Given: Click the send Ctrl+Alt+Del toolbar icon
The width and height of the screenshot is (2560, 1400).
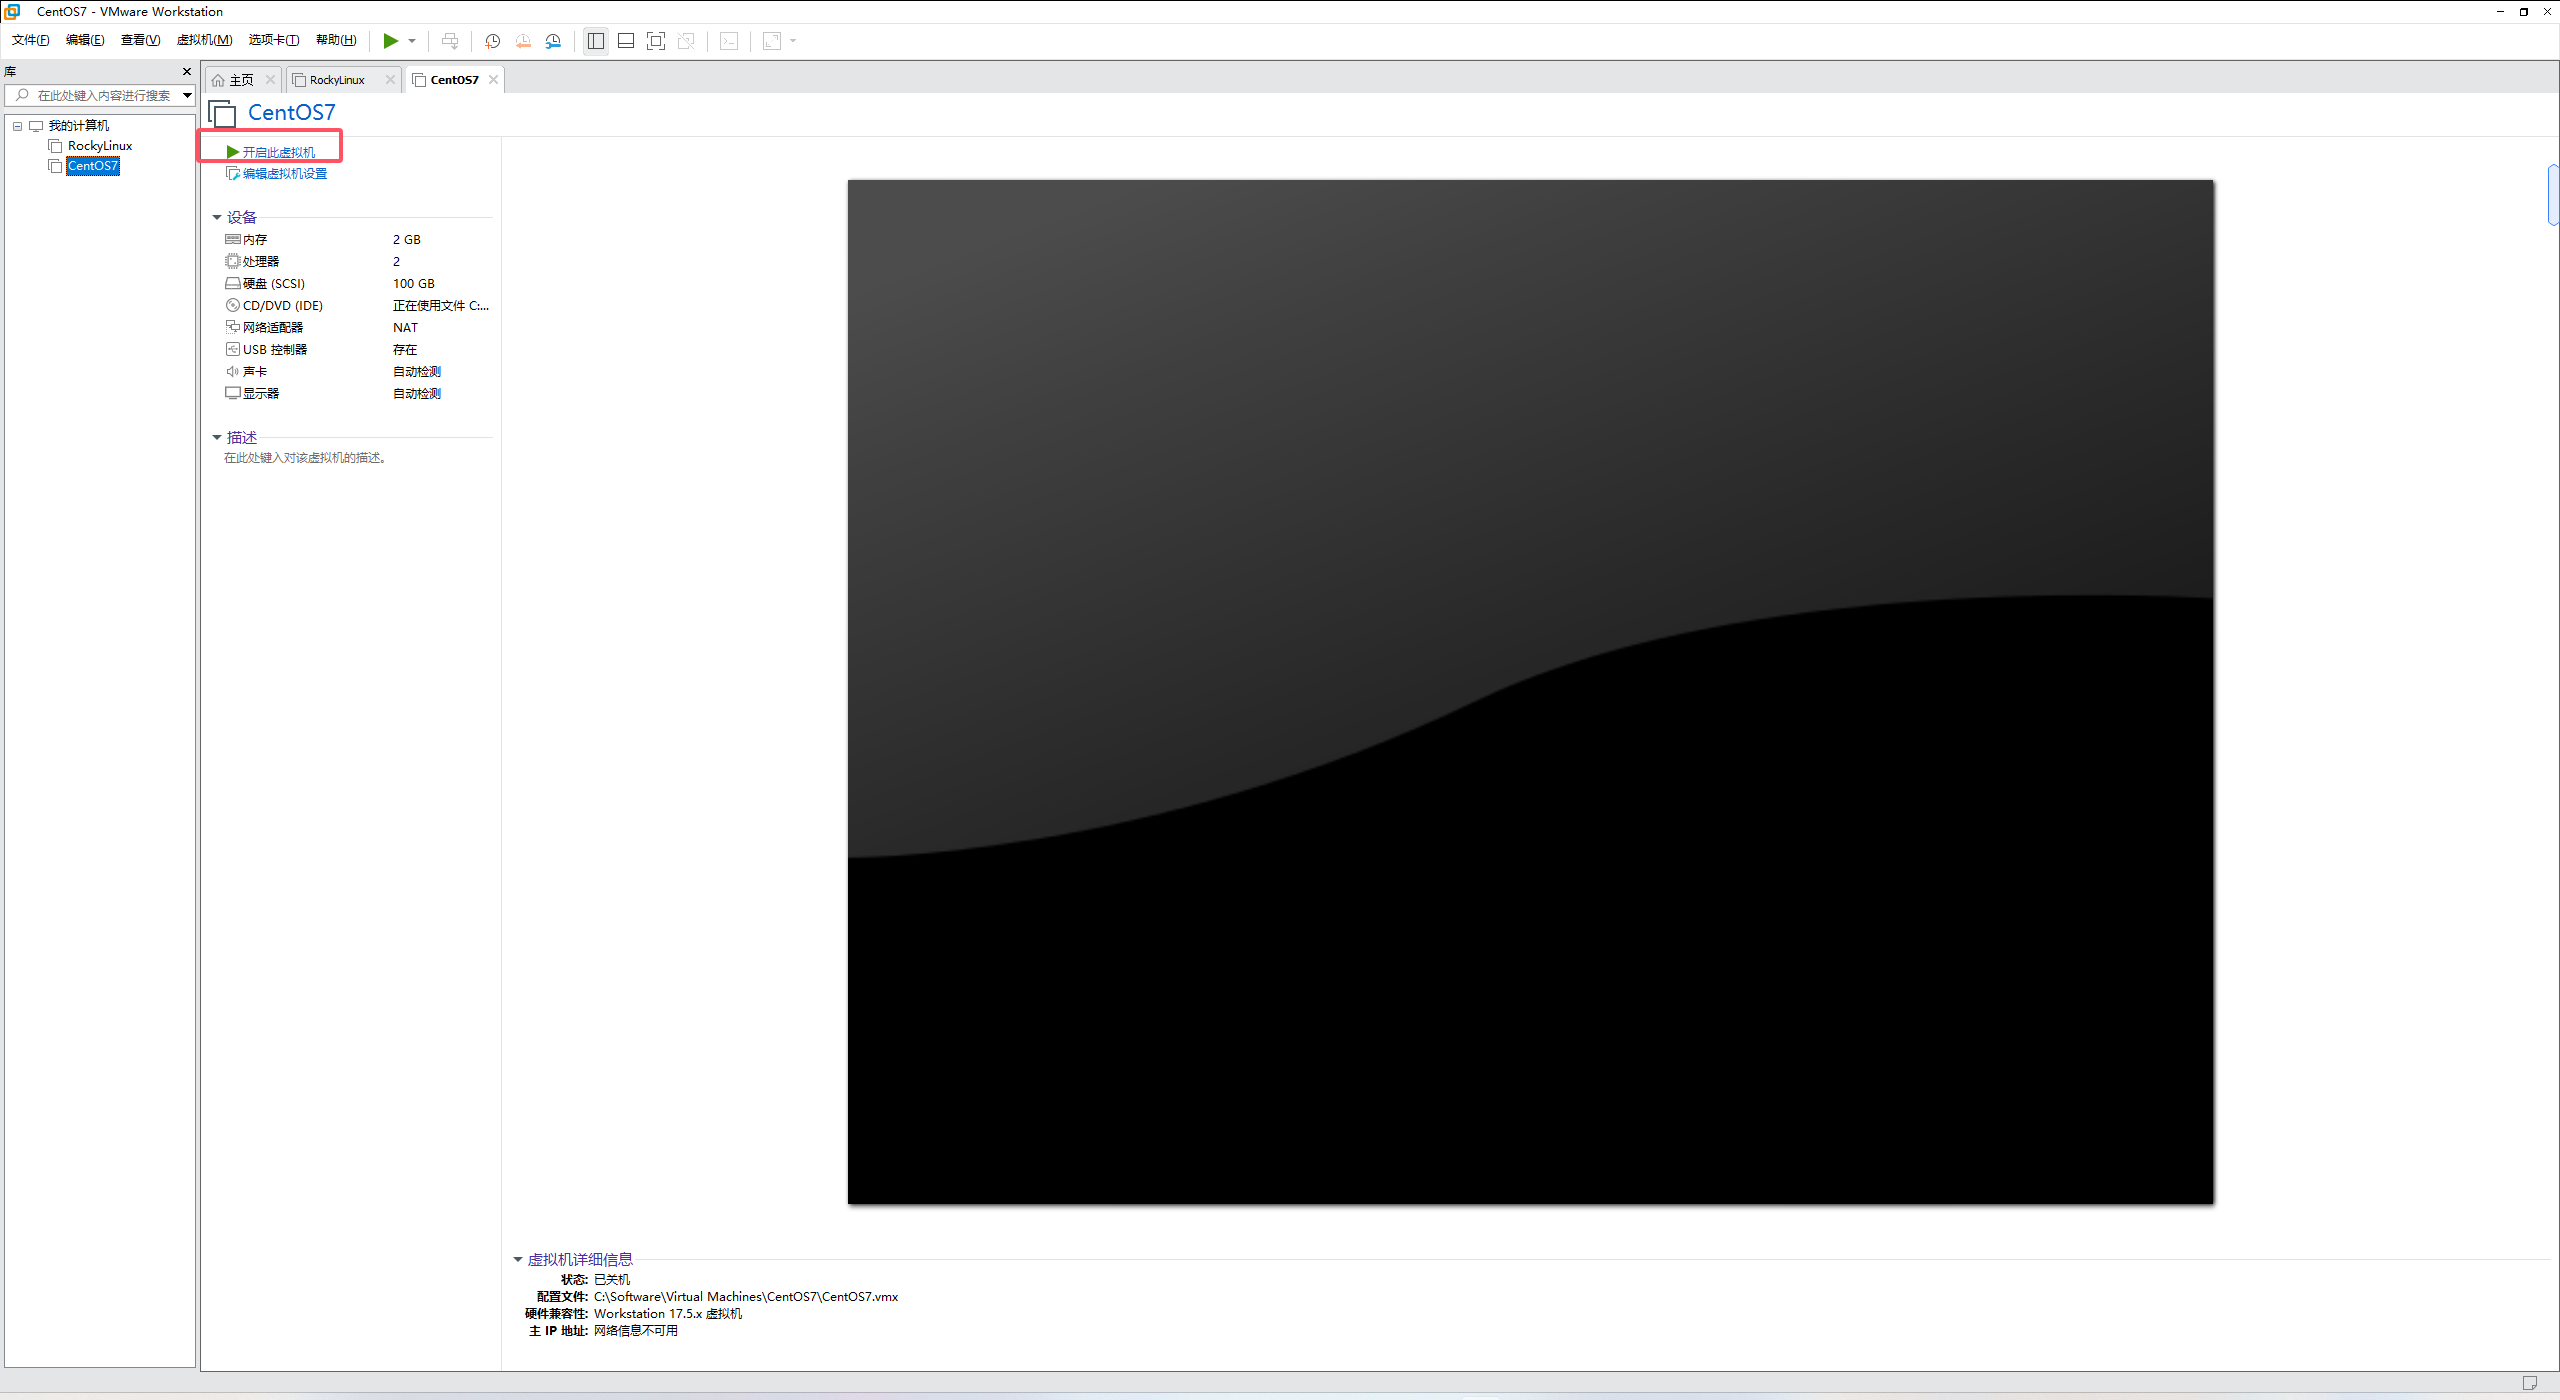Looking at the screenshot, I should [x=450, y=41].
